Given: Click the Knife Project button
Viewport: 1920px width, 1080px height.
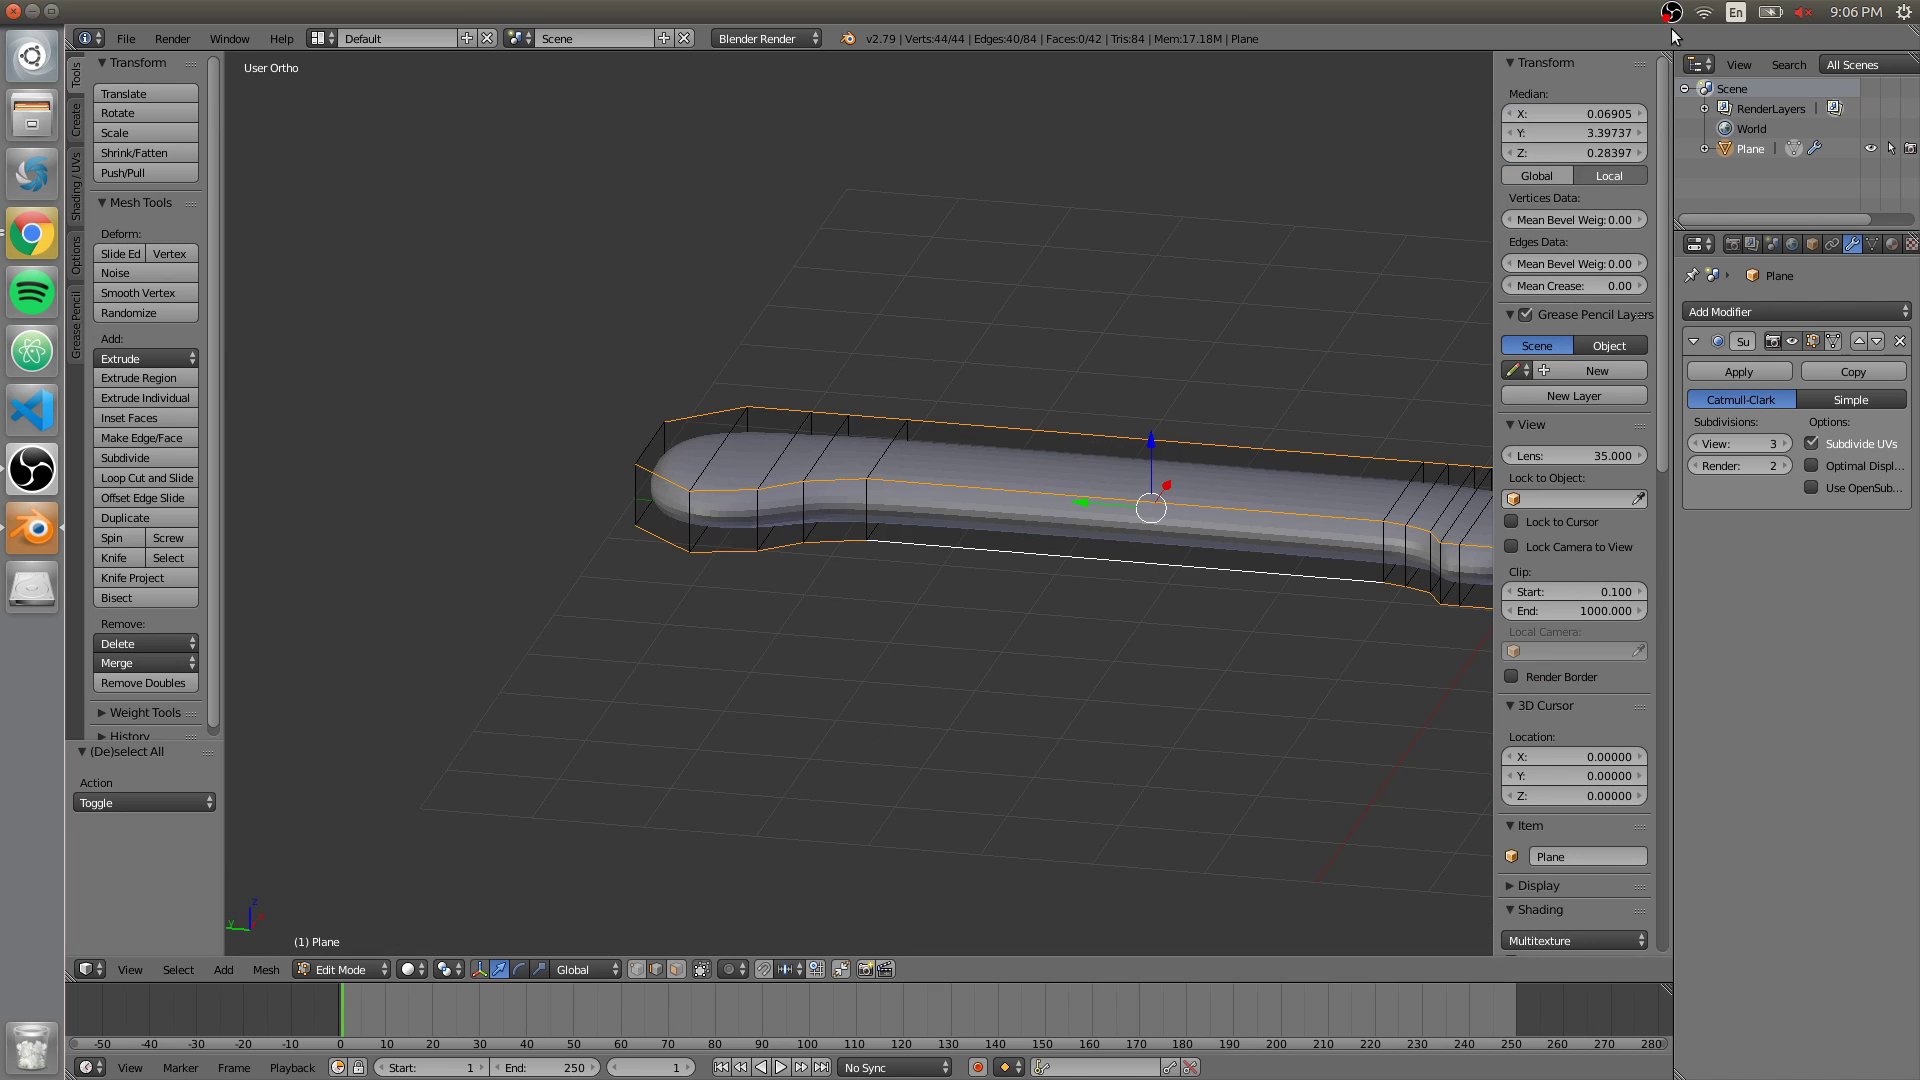Looking at the screenshot, I should 146,578.
